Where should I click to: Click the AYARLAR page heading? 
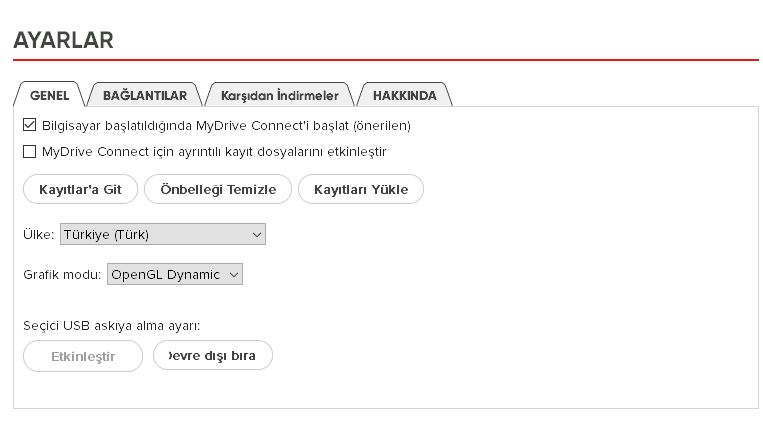click(x=63, y=40)
